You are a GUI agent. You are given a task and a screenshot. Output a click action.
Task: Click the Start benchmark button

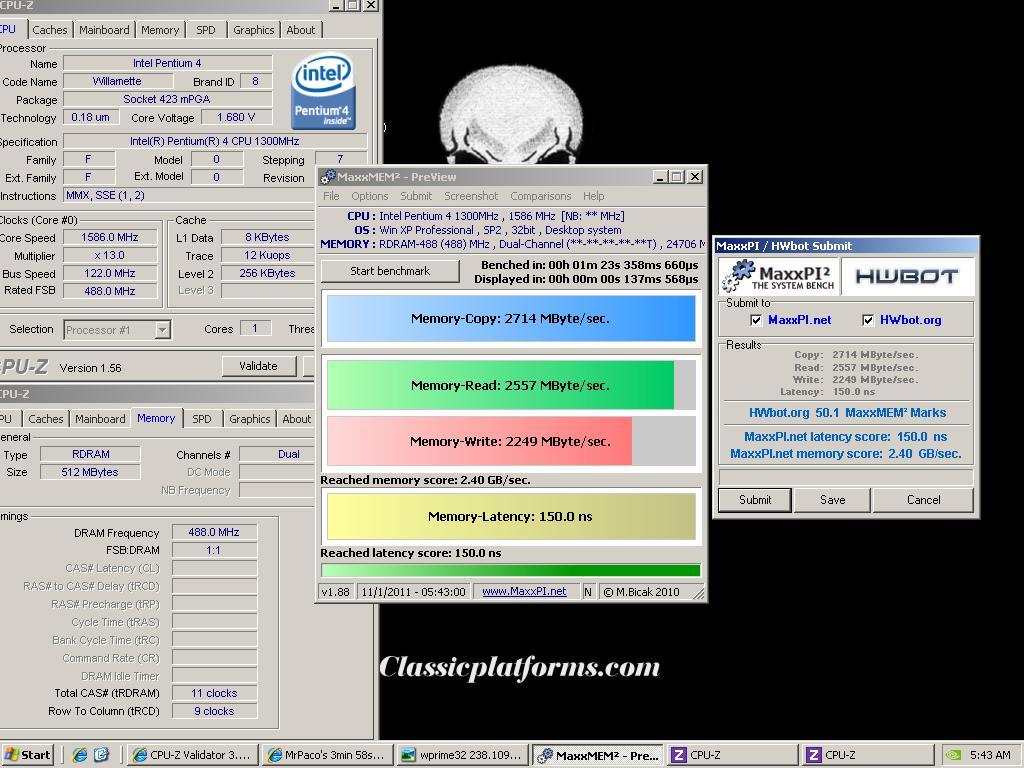(390, 271)
